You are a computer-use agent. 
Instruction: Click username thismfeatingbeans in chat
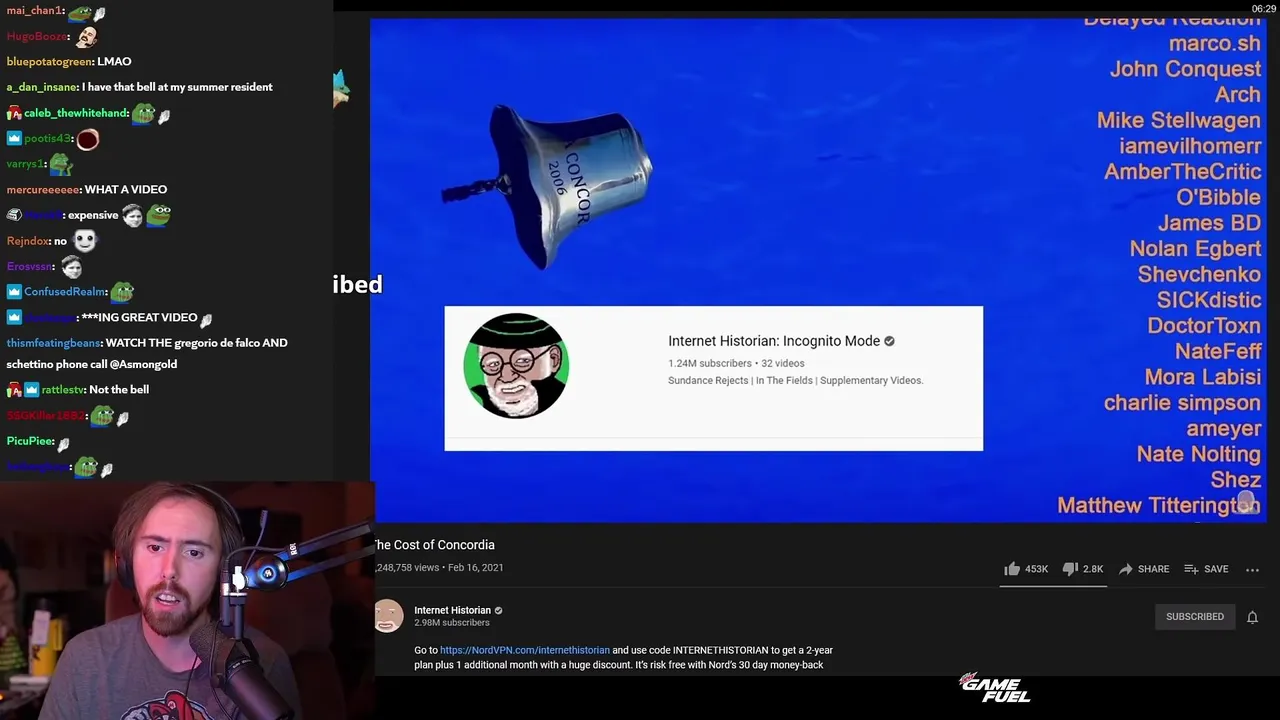tap(53, 343)
